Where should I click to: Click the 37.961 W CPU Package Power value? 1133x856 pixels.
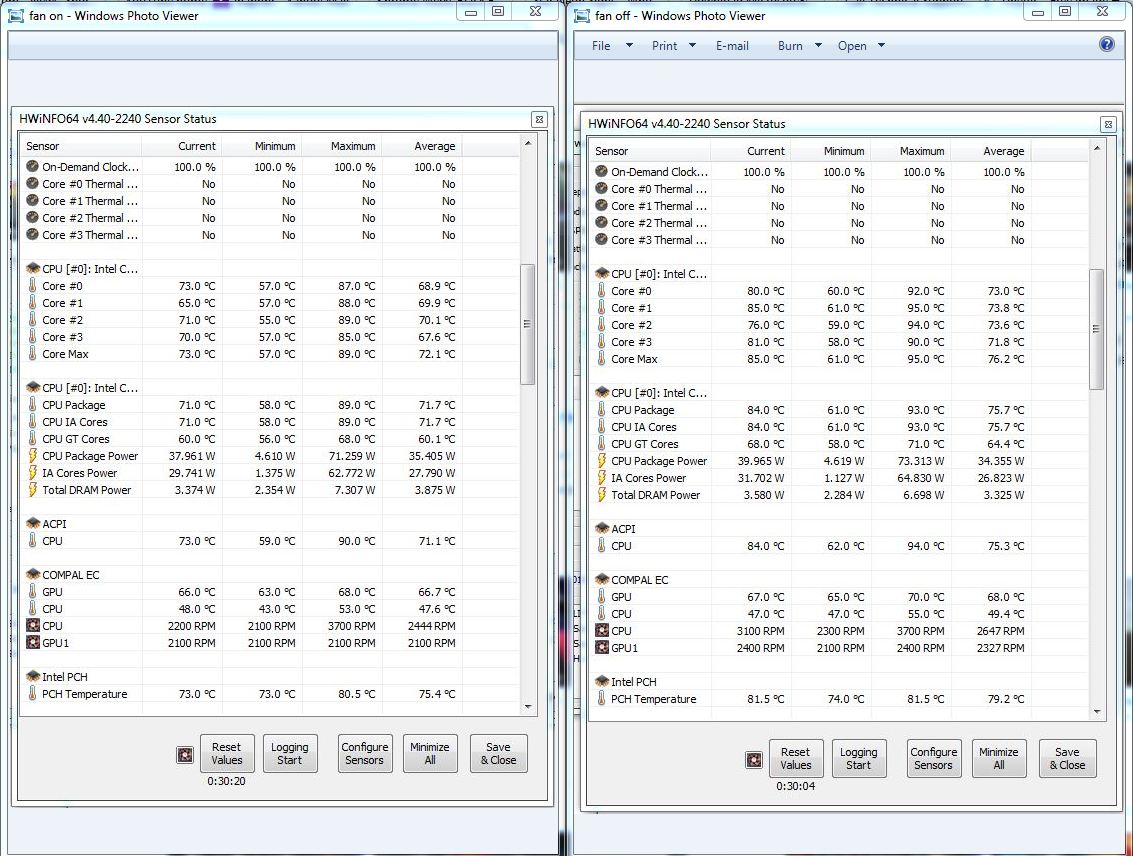pos(192,456)
